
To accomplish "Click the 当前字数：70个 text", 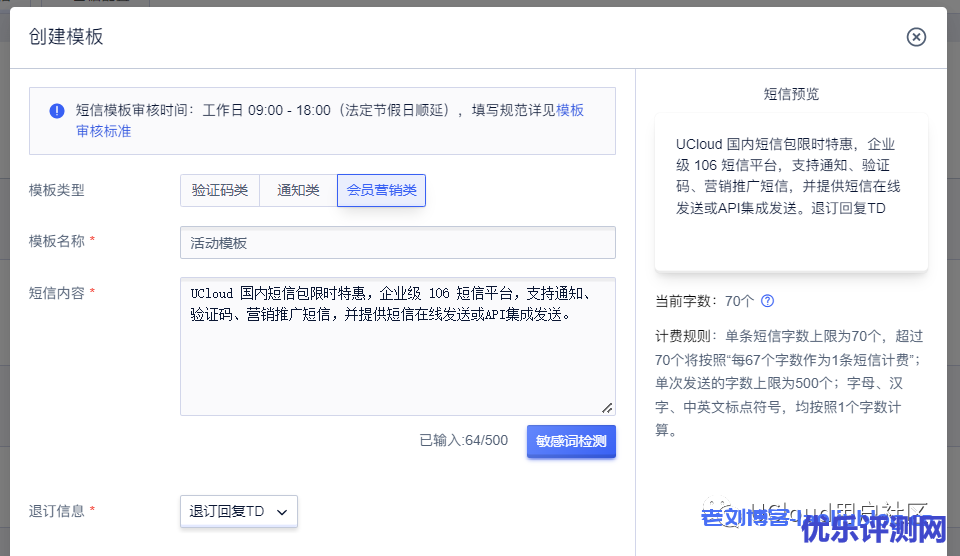I will [x=704, y=301].
